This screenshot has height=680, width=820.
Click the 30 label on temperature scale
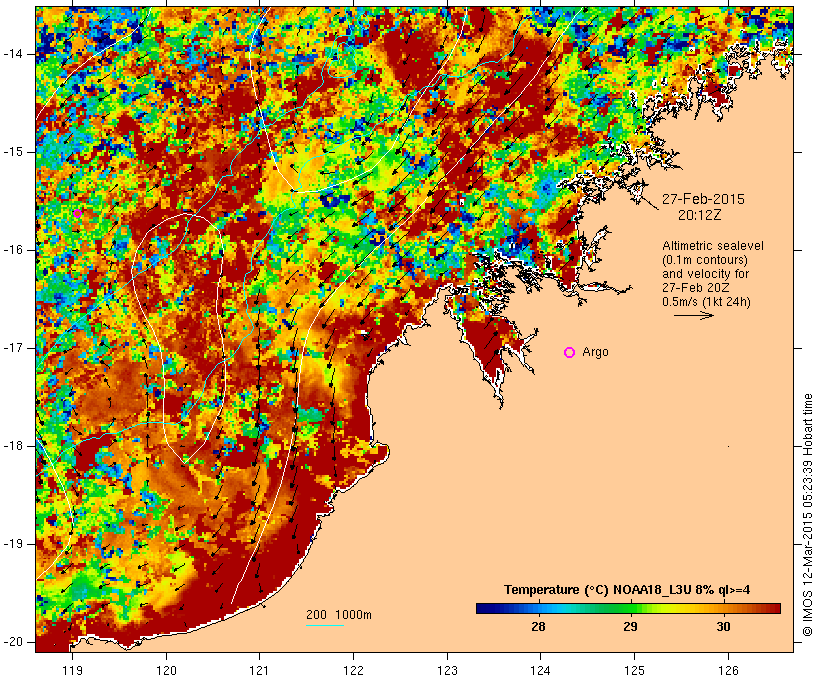coord(723,627)
